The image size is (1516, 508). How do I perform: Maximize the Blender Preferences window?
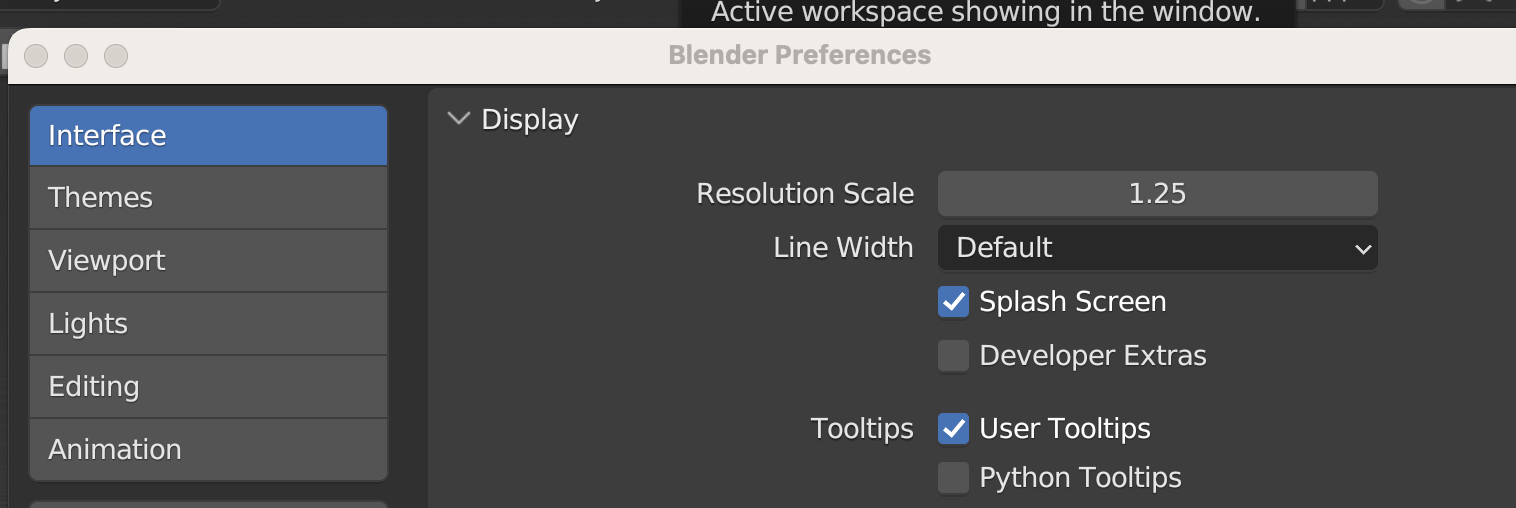coord(116,56)
